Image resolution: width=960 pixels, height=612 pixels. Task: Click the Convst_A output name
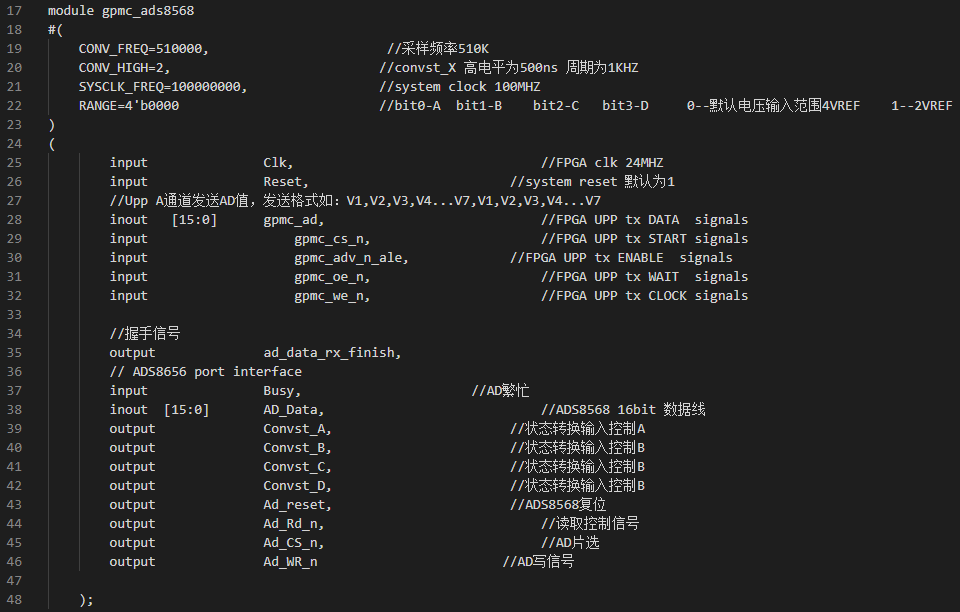295,429
